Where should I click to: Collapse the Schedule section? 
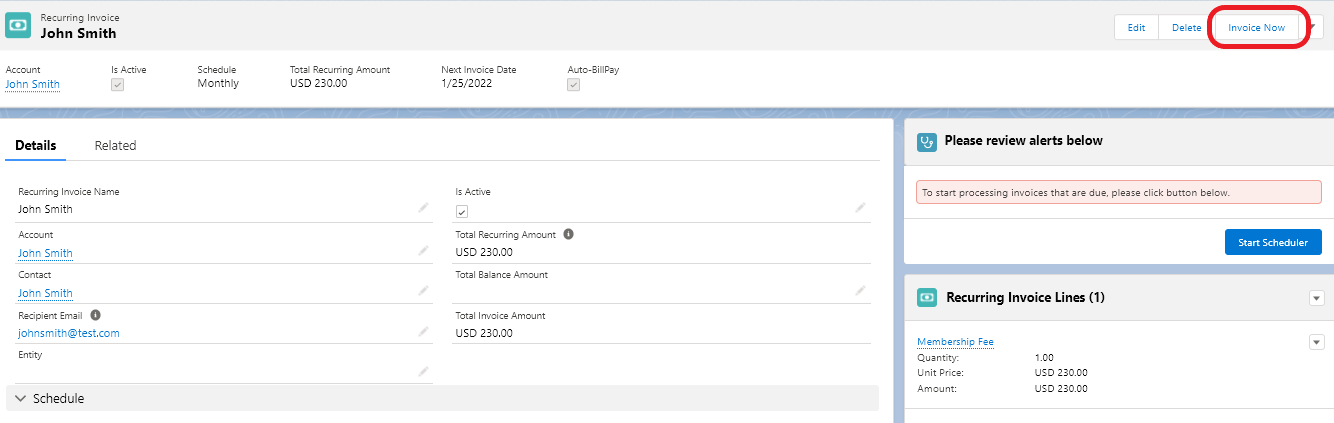point(20,398)
